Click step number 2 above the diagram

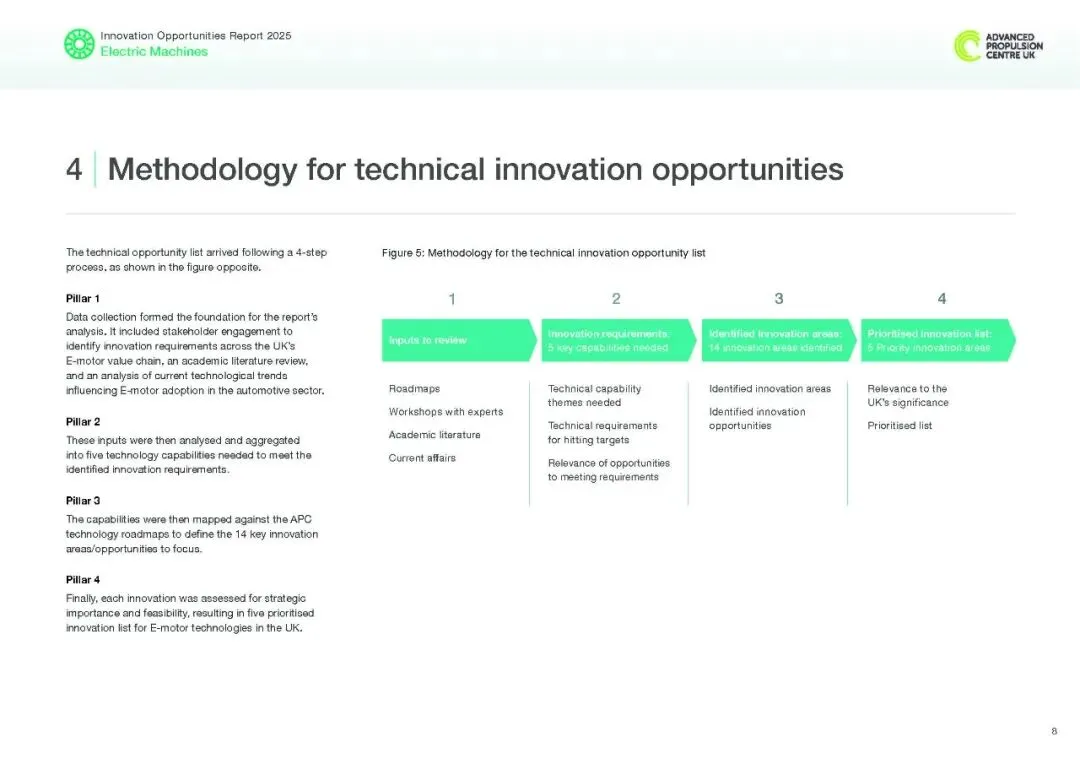pos(616,298)
